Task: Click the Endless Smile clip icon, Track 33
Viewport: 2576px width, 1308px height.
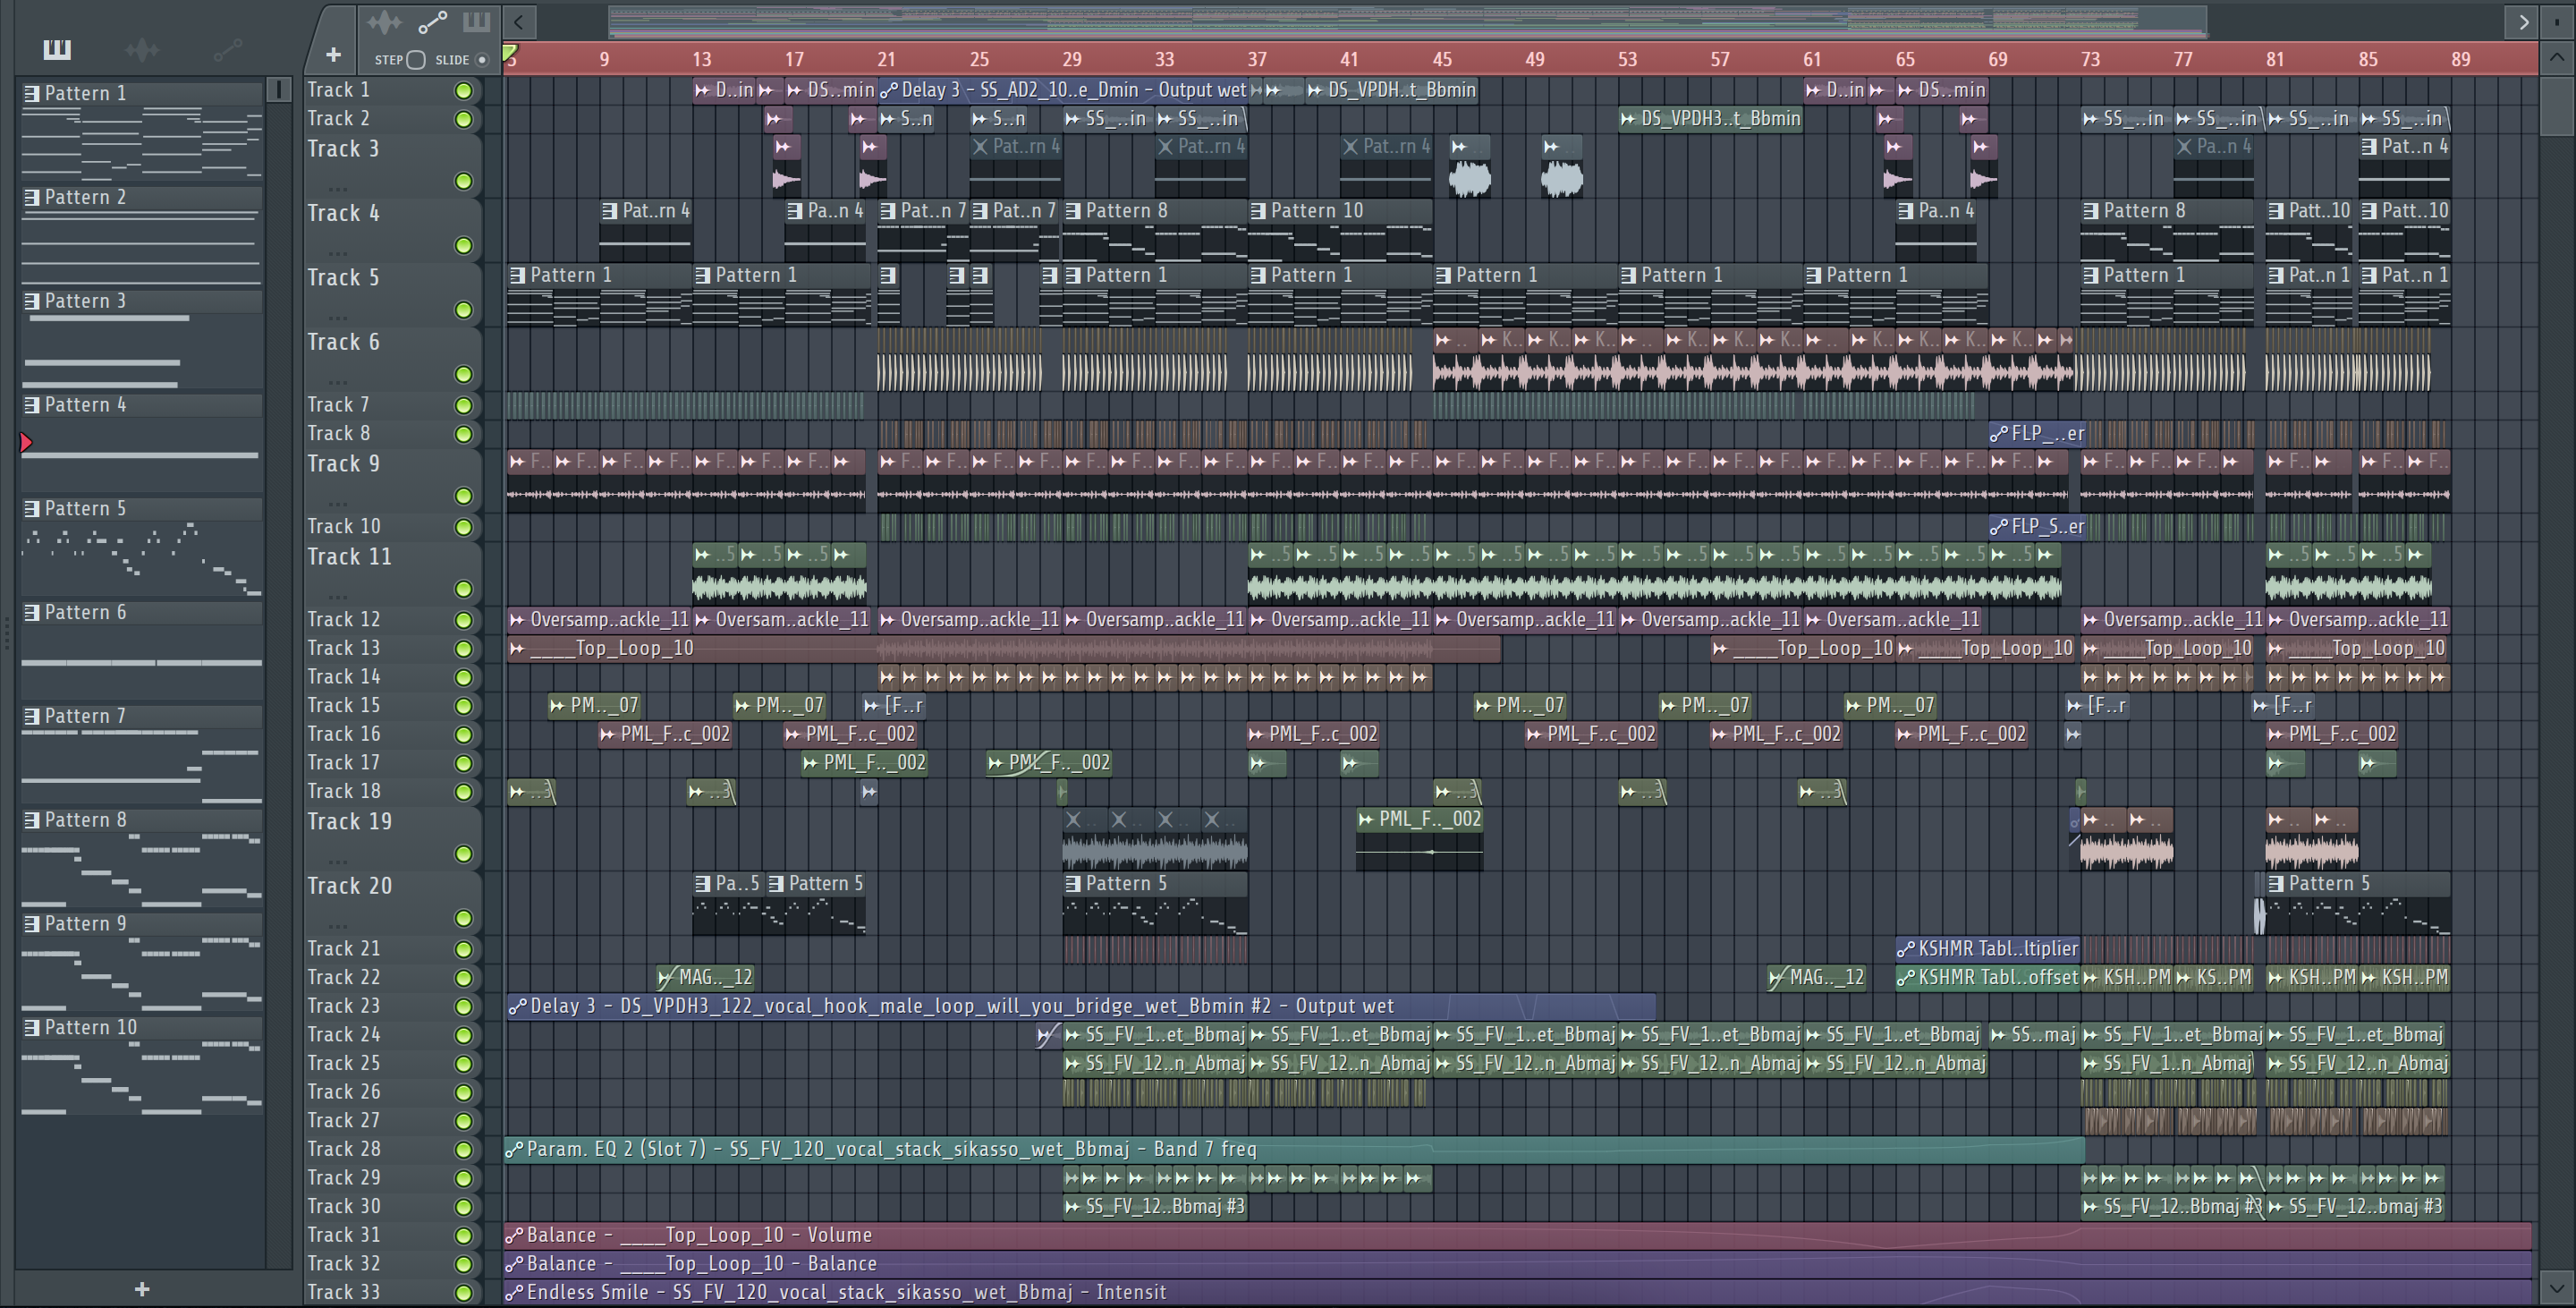Action: pyautogui.click(x=514, y=1293)
